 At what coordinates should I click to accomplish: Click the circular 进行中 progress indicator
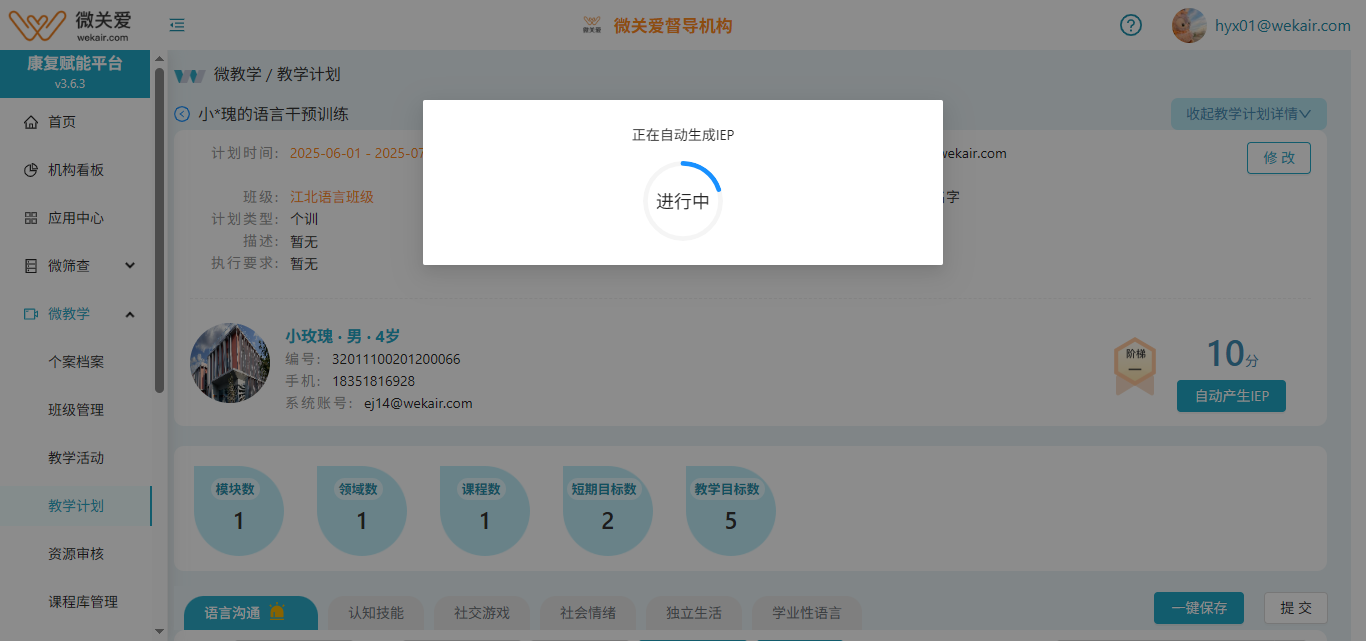(683, 201)
